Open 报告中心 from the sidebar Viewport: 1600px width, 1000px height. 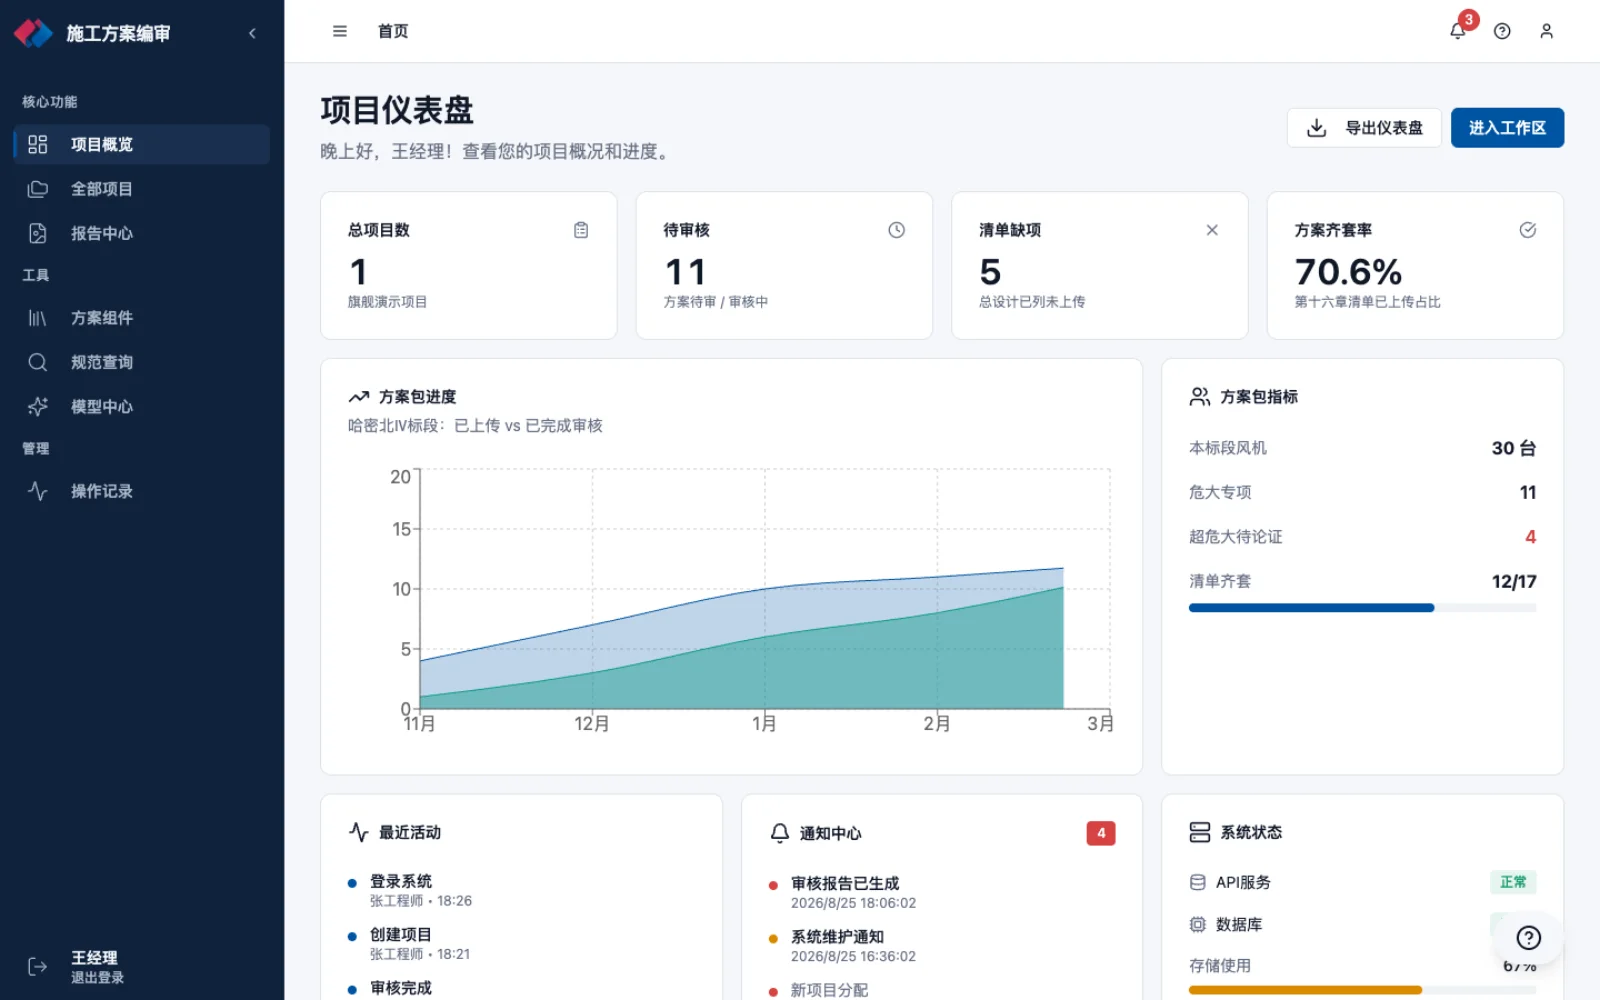142,233
